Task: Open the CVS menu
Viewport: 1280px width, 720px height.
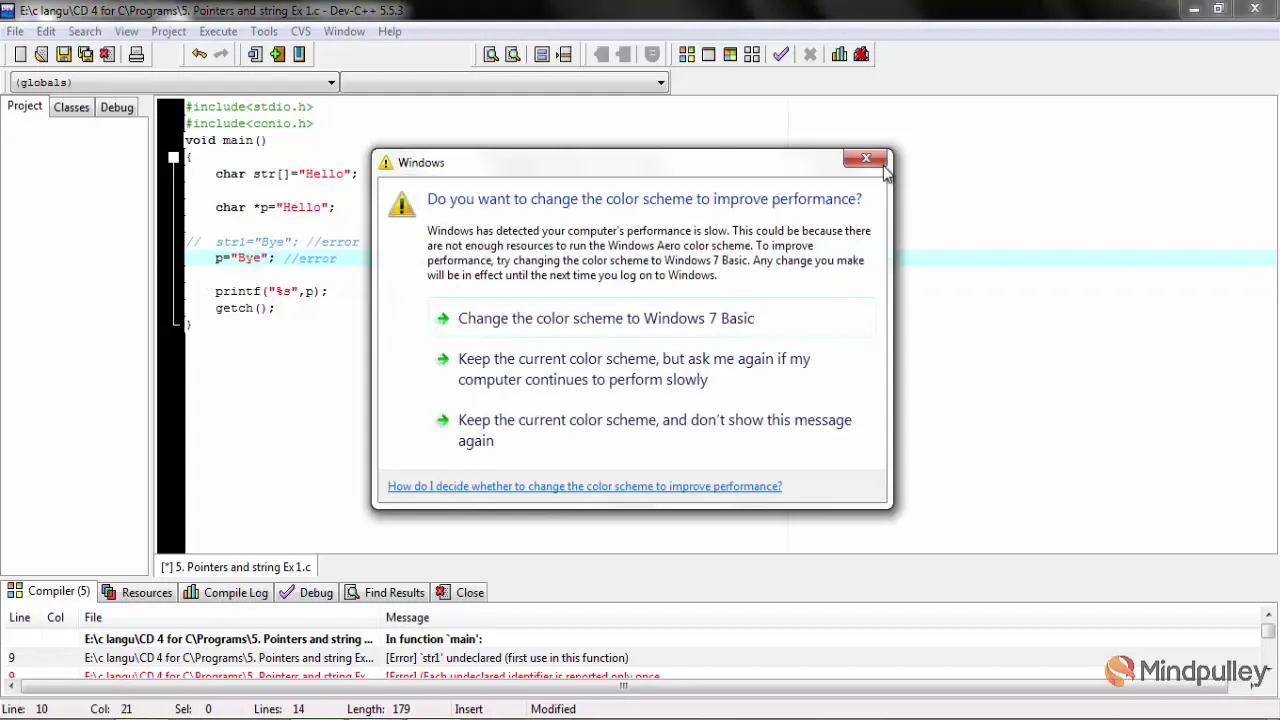Action: click(x=301, y=31)
